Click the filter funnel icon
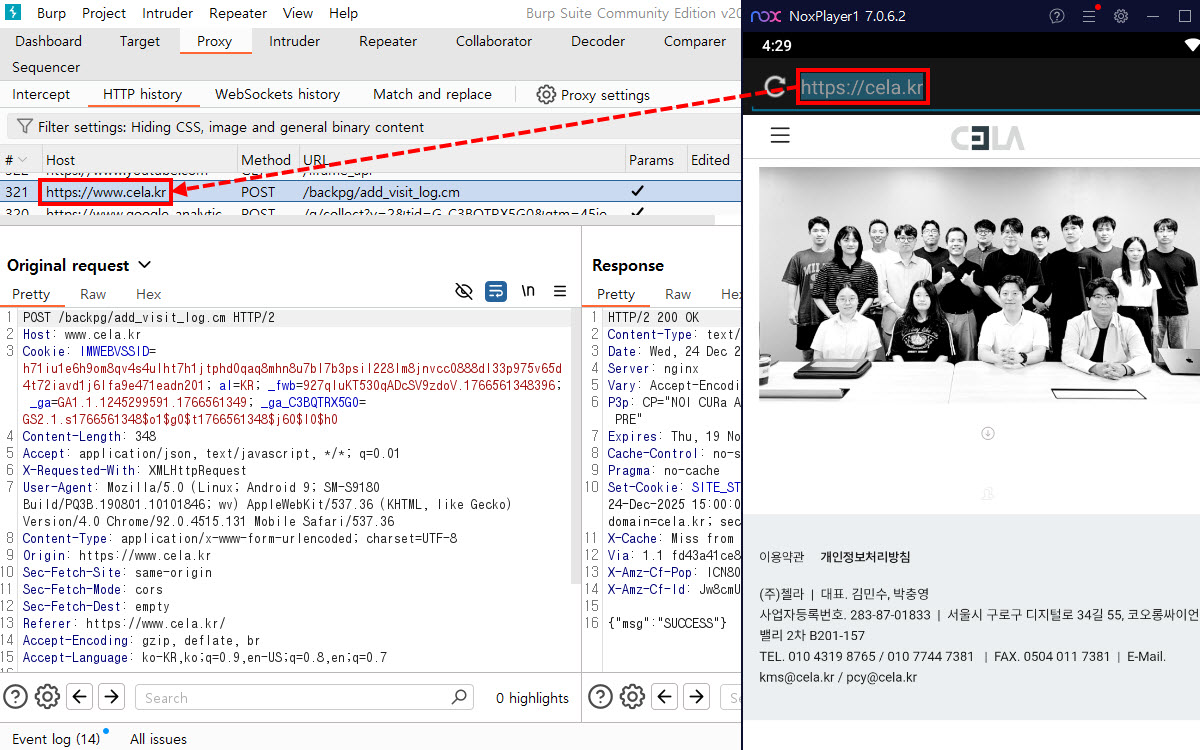Image resolution: width=1200 pixels, height=750 pixels. point(24,127)
